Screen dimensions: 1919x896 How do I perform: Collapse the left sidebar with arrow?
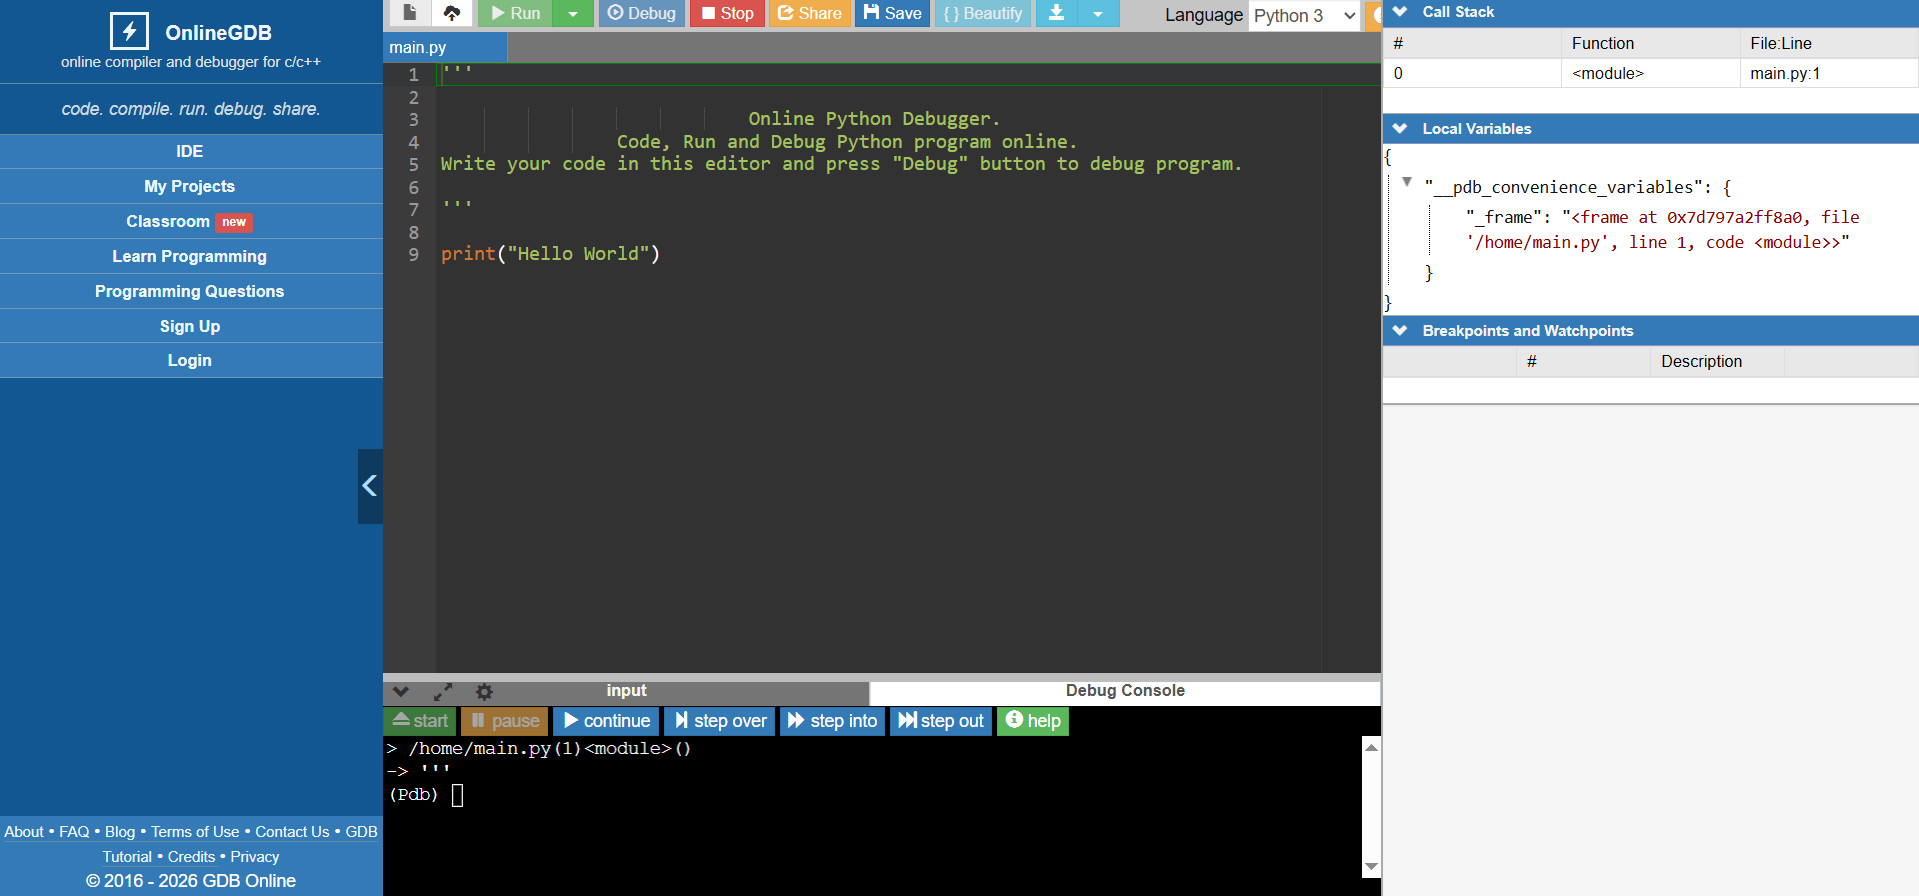pos(370,486)
